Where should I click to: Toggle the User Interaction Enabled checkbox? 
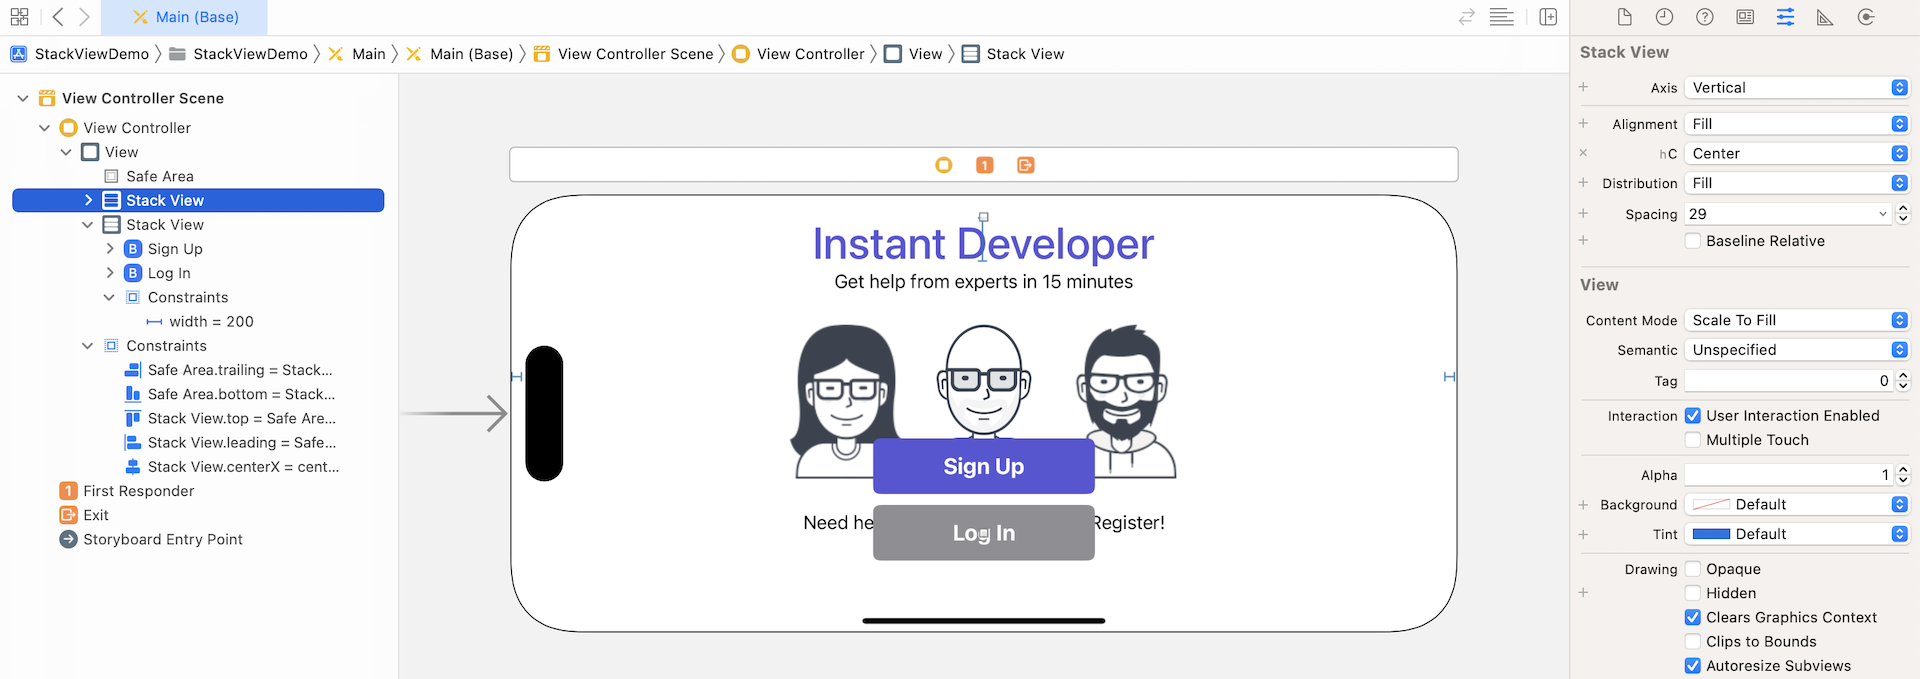(1693, 416)
